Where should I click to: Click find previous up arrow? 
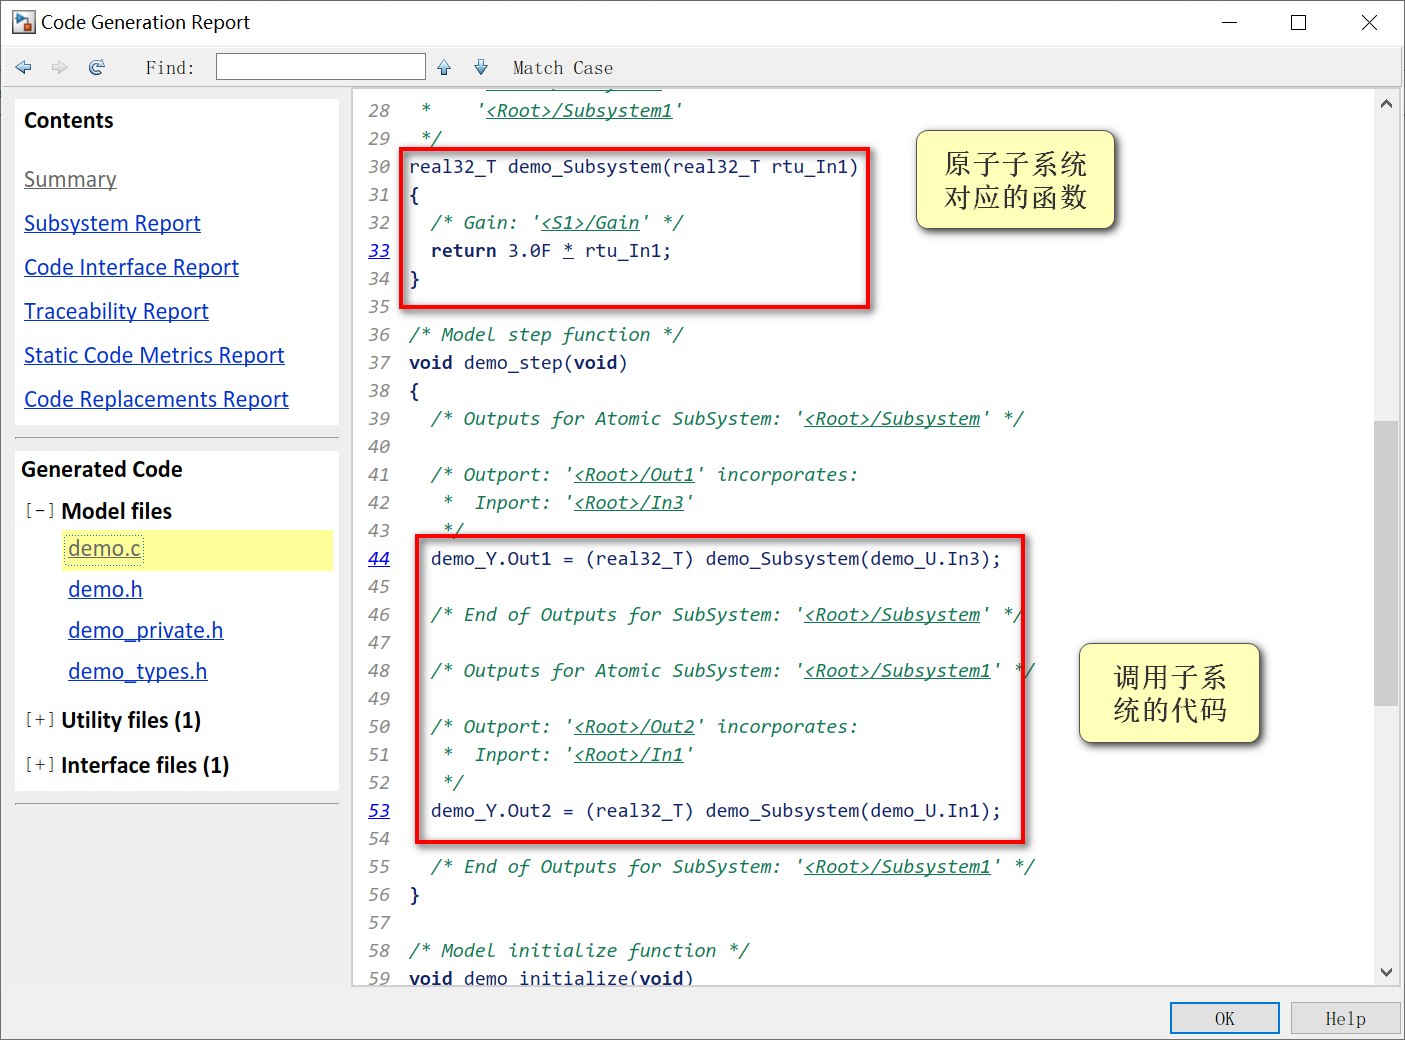coord(444,67)
